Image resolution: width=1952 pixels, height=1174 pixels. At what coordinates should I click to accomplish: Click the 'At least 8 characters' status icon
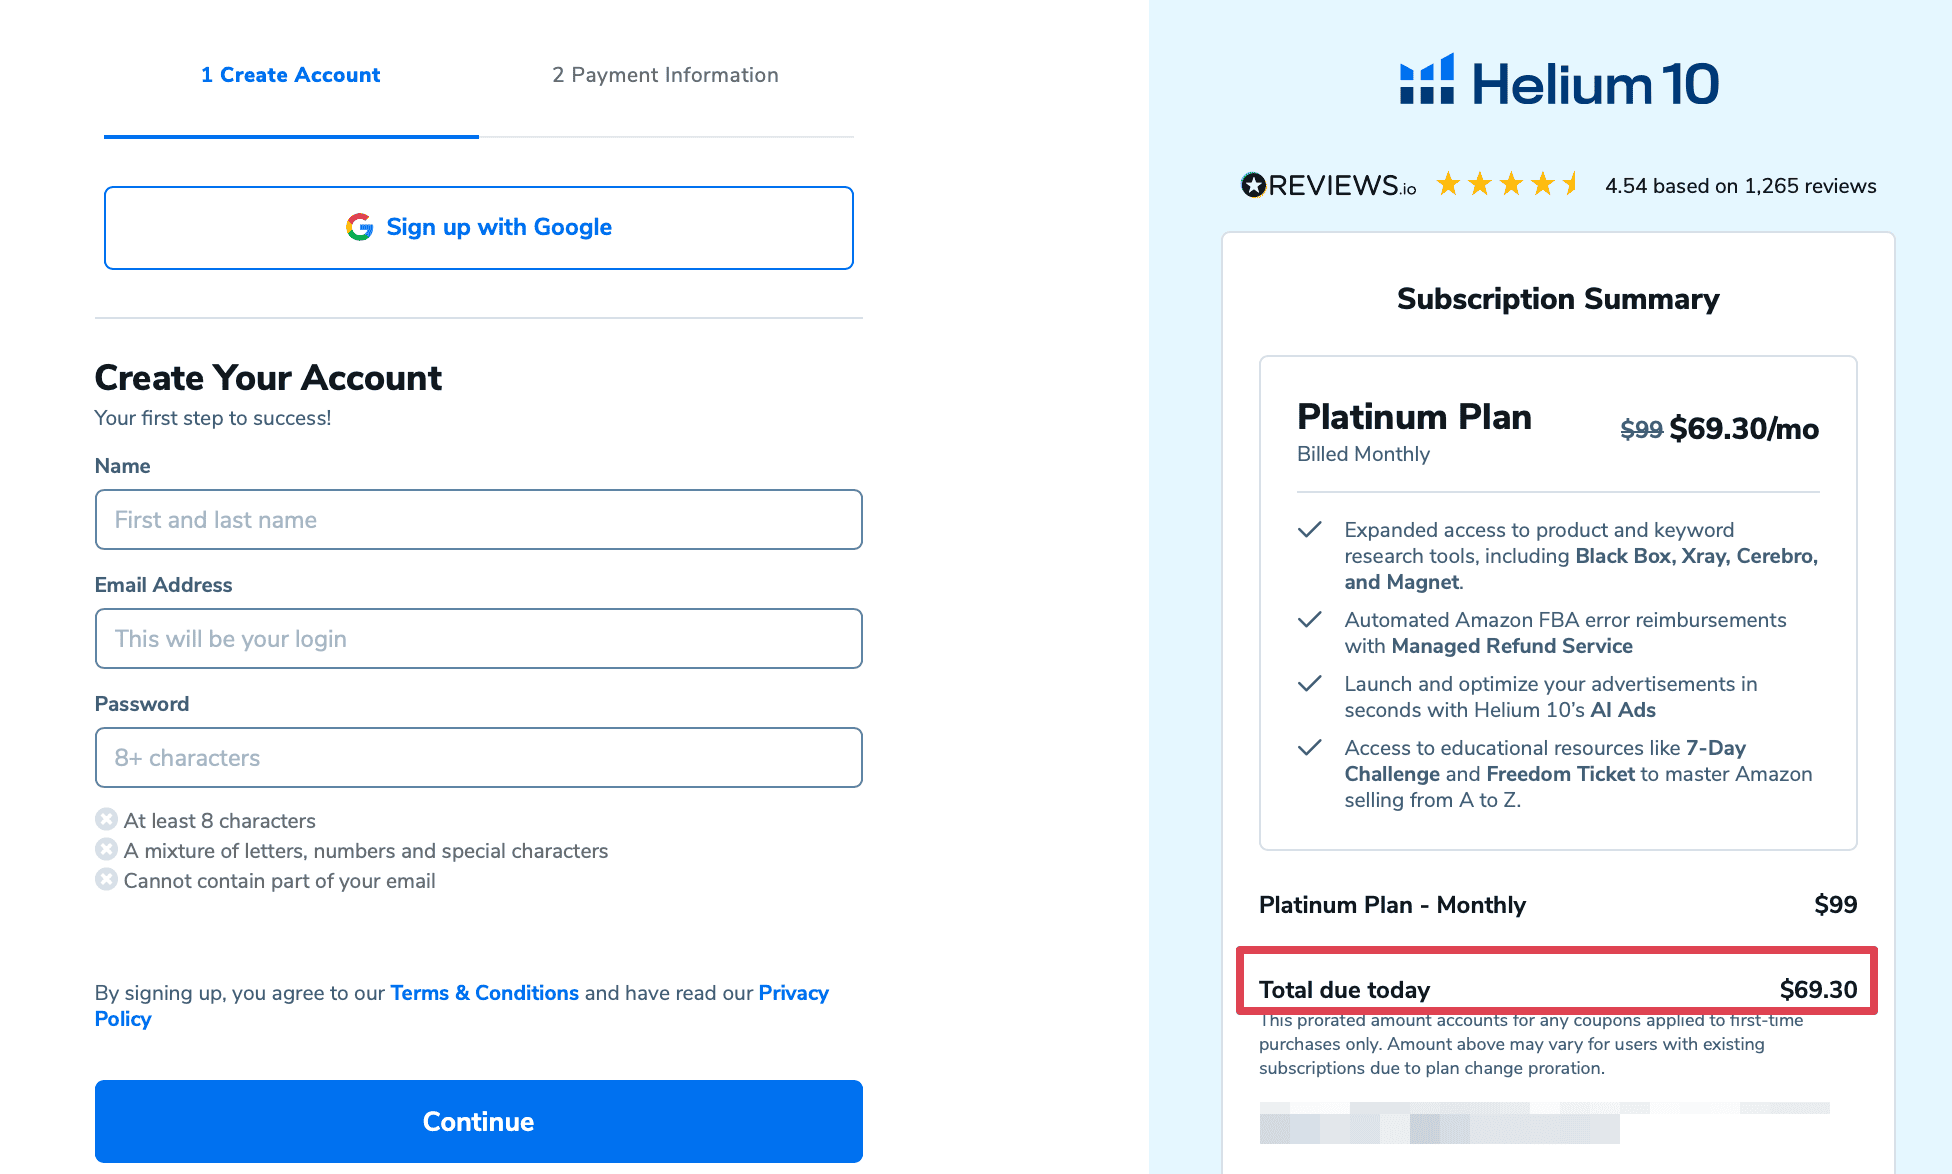(x=106, y=820)
